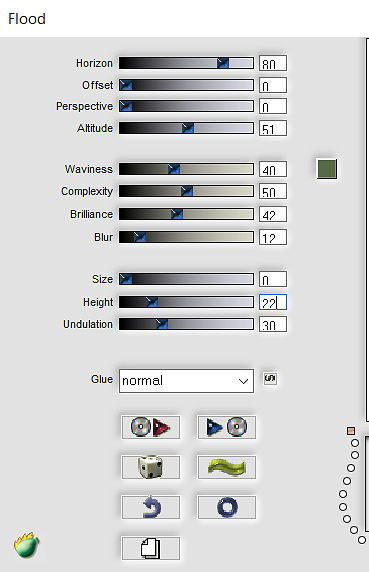Click the Blur value field showing 12

point(273,237)
